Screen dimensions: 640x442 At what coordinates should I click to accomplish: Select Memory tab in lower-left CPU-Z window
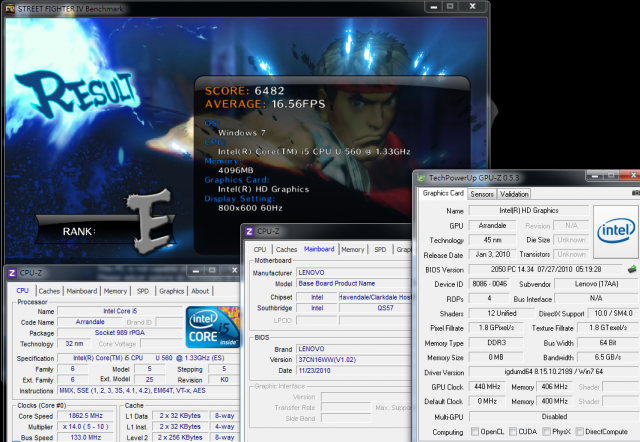point(115,291)
